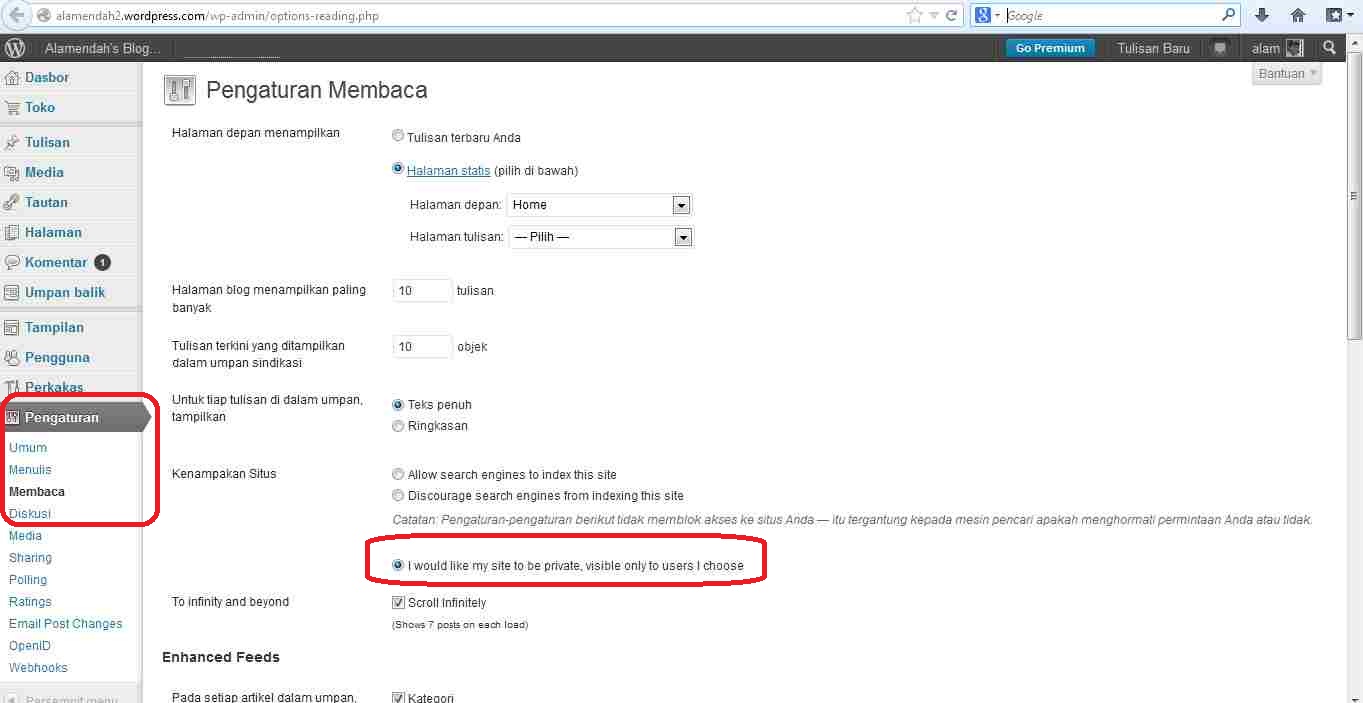1363x703 pixels.
Task: Select 'Allow search engines to index' option
Action: [x=398, y=475]
